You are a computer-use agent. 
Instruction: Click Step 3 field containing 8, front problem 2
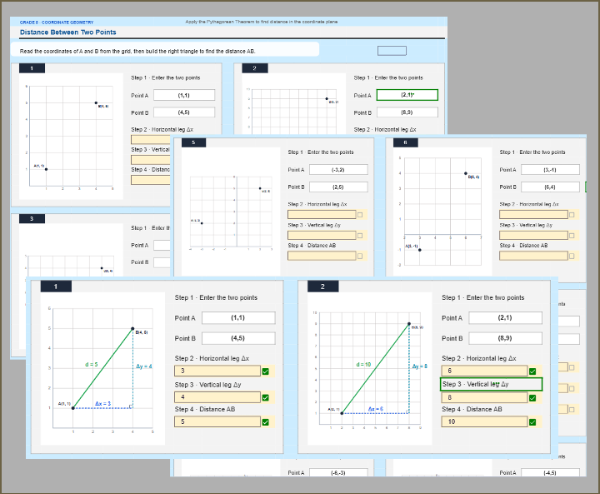pos(484,398)
